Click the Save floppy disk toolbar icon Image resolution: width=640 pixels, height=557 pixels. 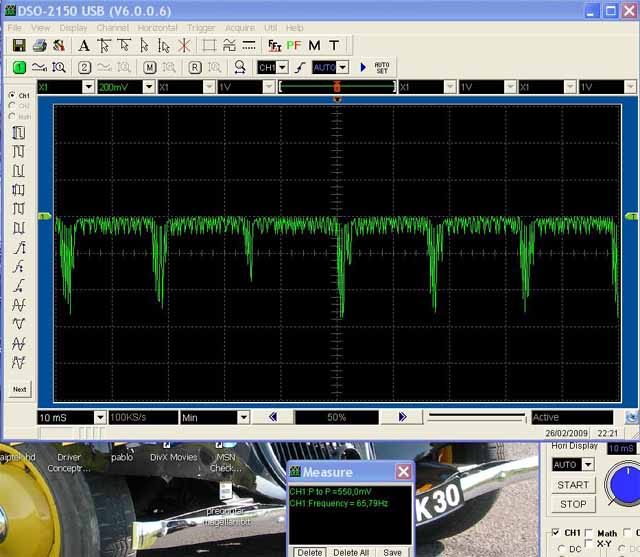tap(18, 46)
